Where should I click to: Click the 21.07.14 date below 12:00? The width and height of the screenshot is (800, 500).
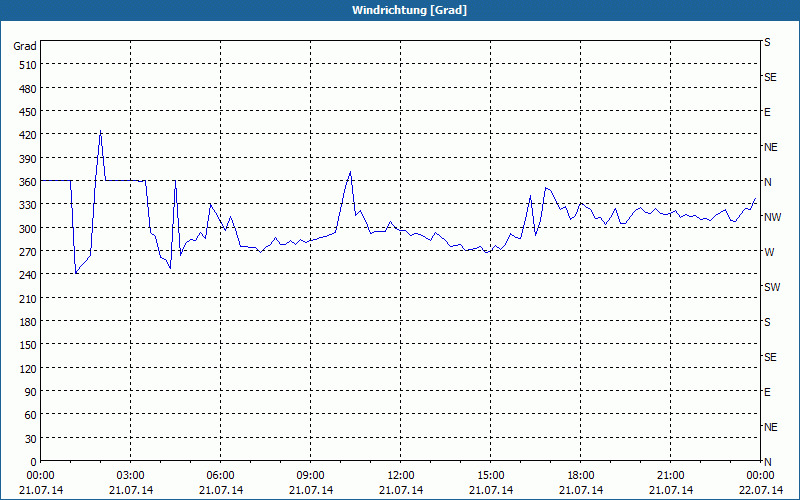point(401,490)
